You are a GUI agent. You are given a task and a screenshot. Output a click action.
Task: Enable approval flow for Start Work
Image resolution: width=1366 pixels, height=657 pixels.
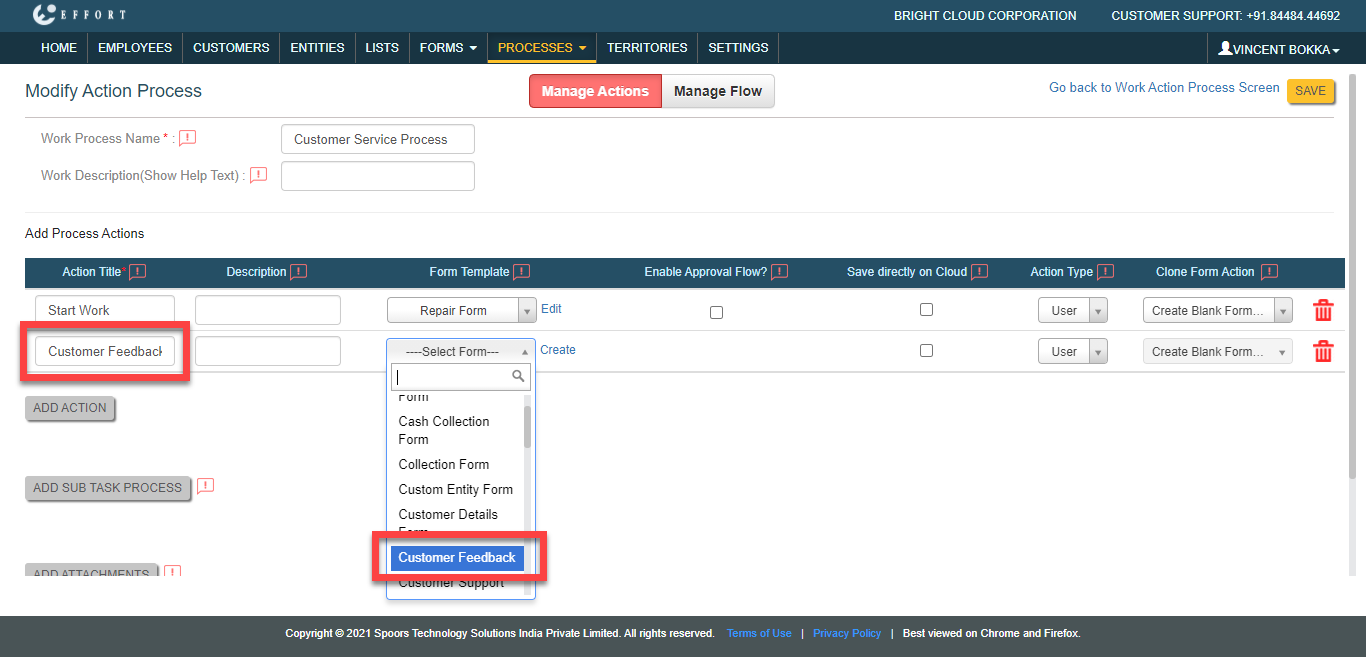pos(716,312)
